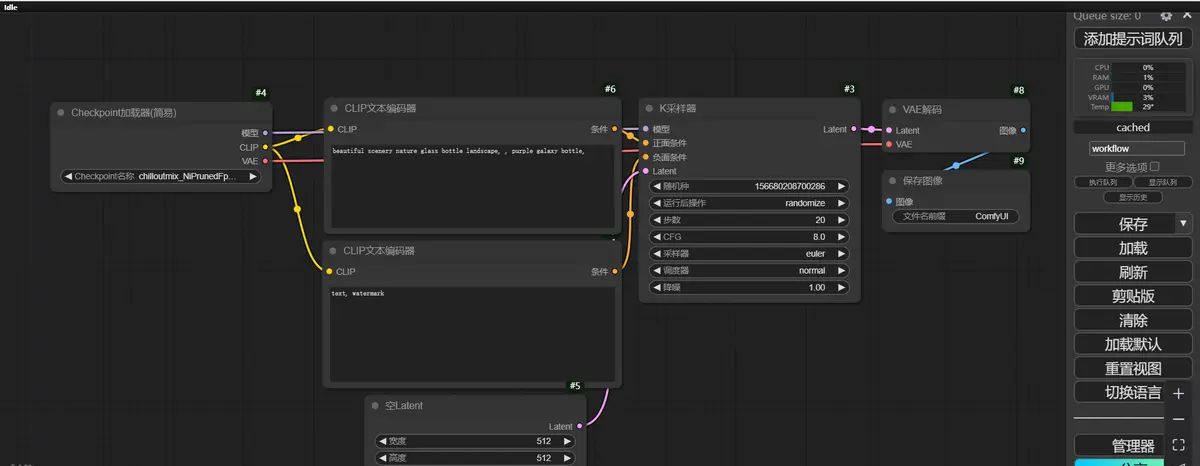Open the '调度器' normal combo
The height and width of the screenshot is (466, 1200).
(749, 271)
